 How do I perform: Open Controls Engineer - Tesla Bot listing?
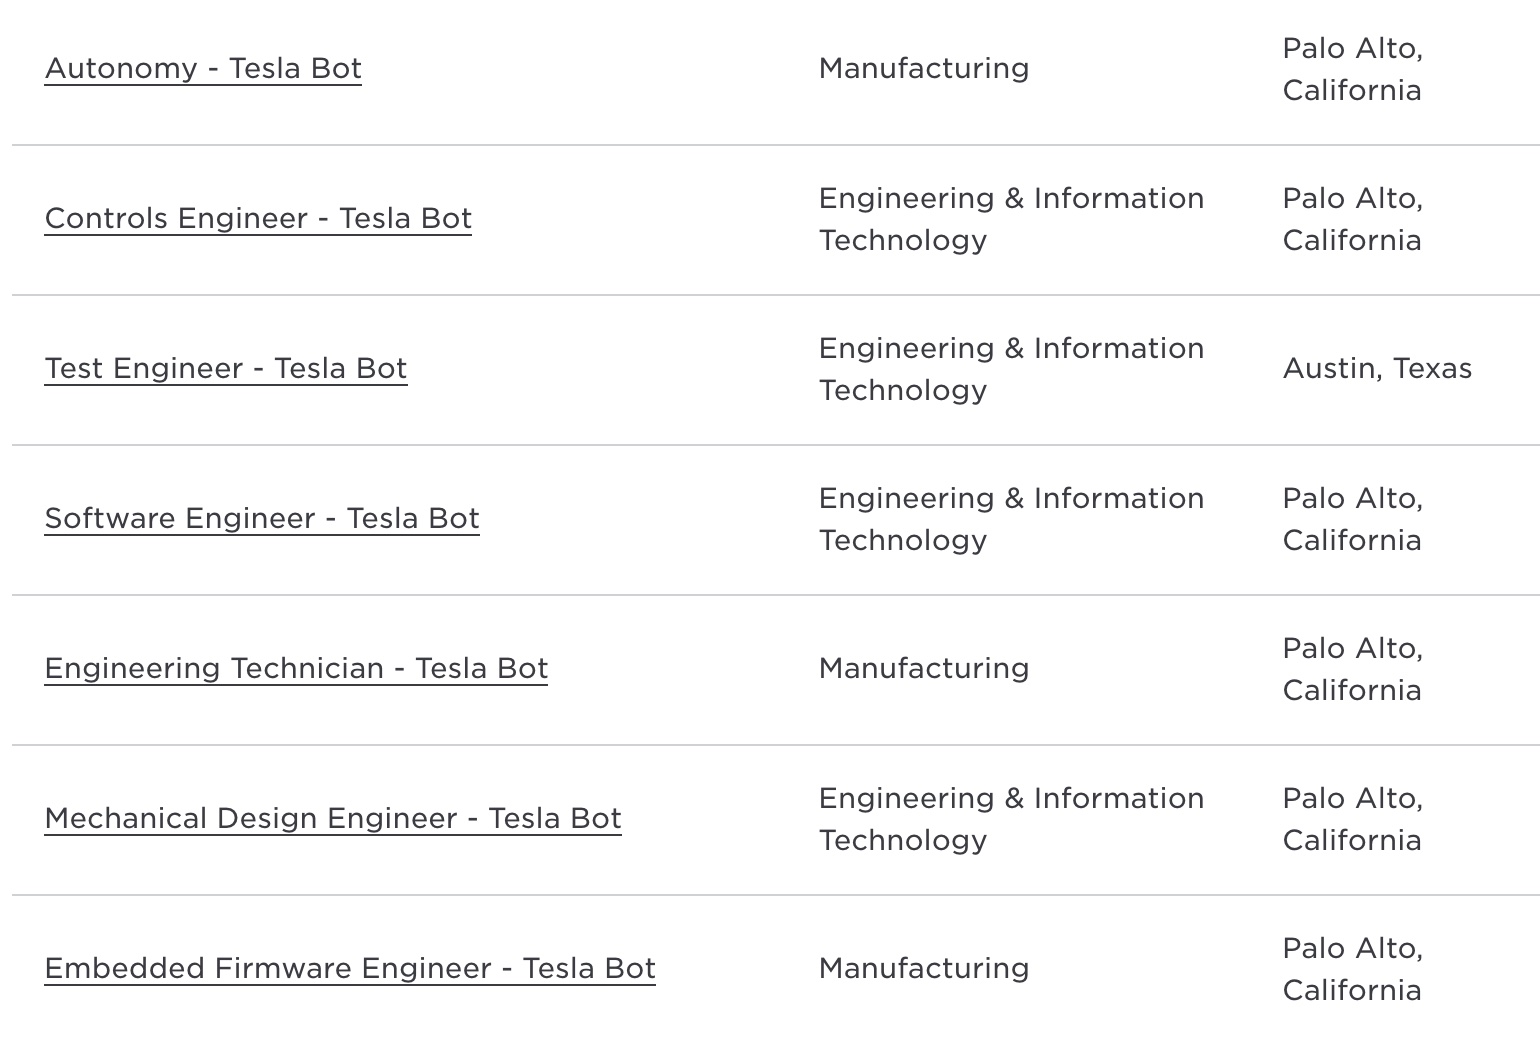[x=258, y=218]
